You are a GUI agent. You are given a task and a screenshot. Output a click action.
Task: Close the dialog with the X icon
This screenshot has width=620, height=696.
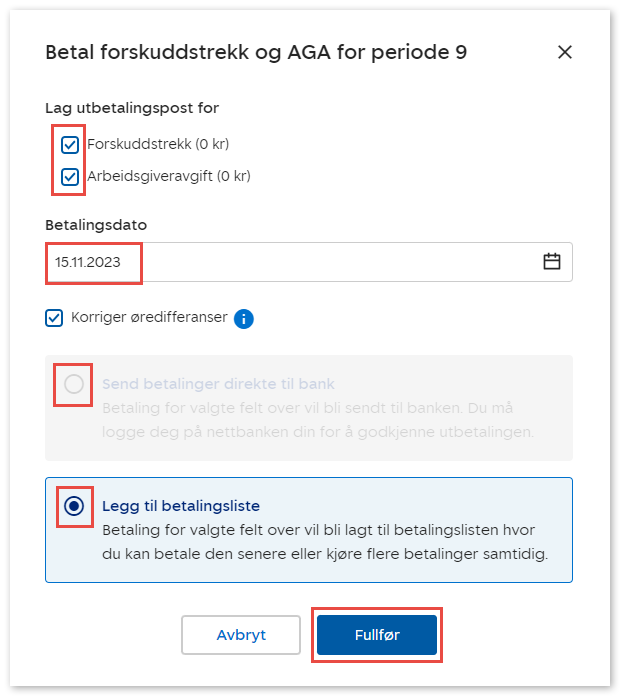(x=564, y=52)
